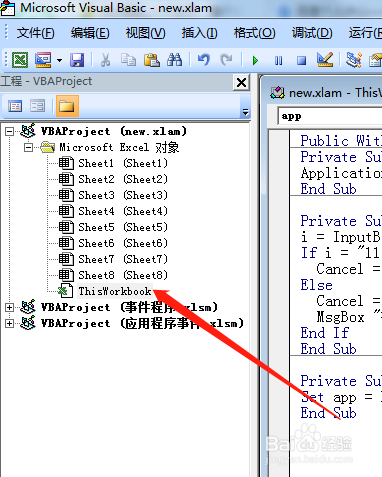Toggle Design Mode icon
This screenshot has height=477, width=382.
[325, 60]
